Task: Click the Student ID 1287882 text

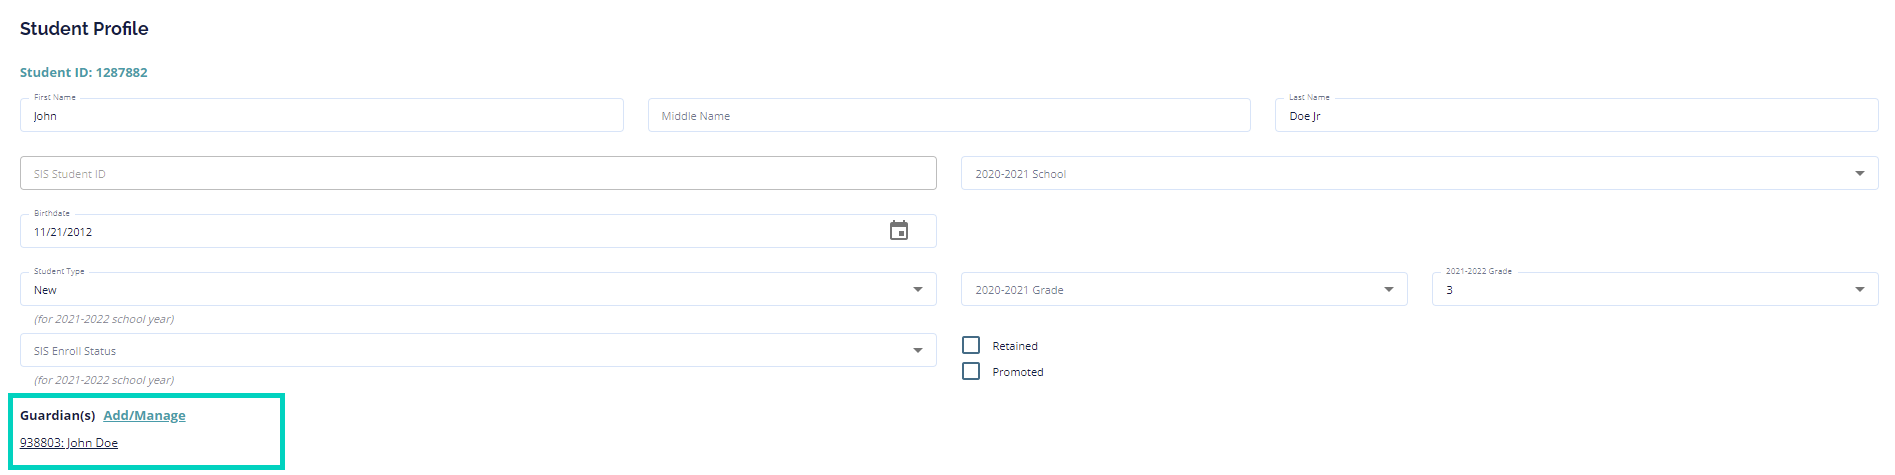Action: [84, 73]
